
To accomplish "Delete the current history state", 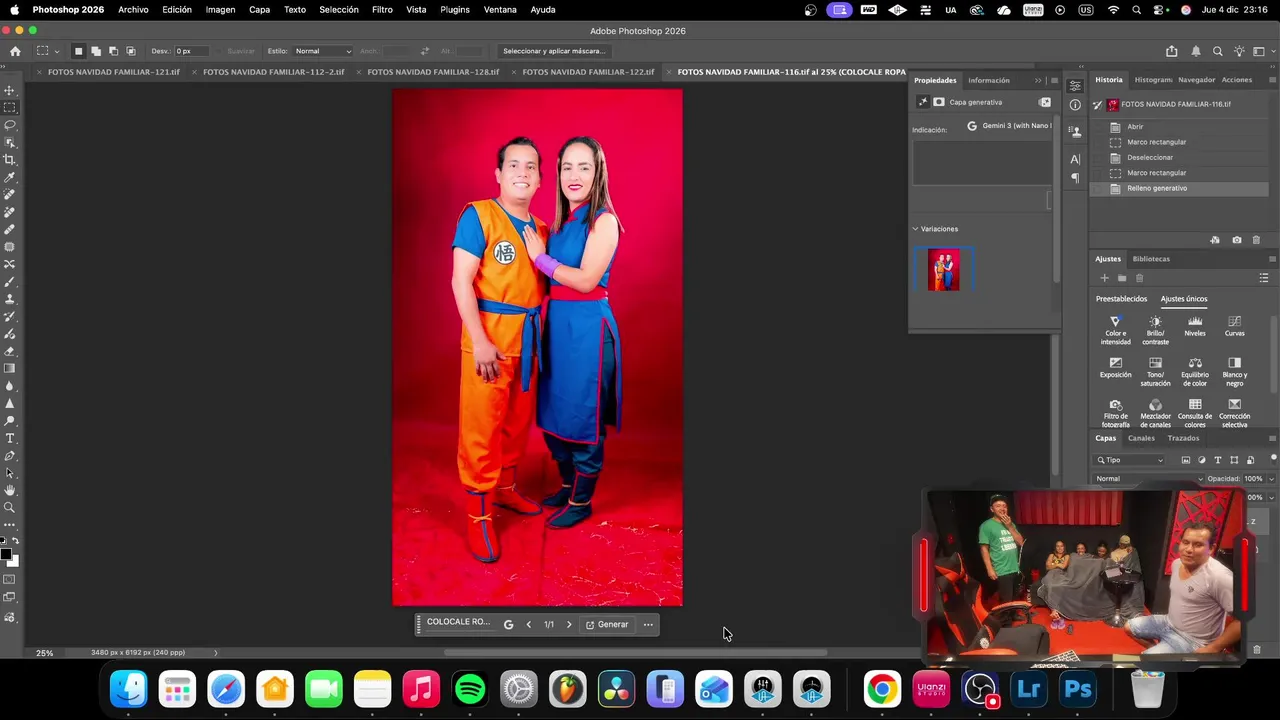I will click(x=1257, y=240).
